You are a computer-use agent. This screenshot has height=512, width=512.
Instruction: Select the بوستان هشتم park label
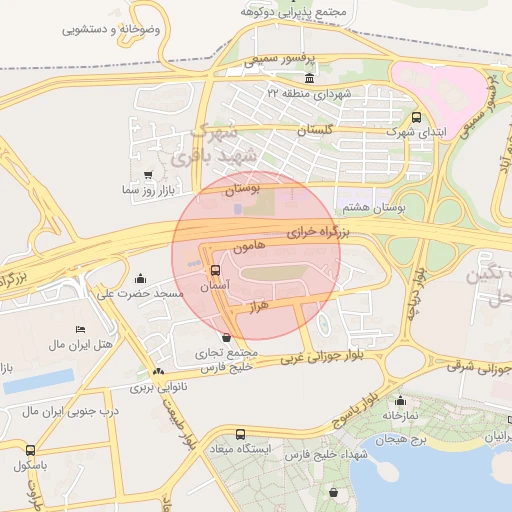(374, 208)
